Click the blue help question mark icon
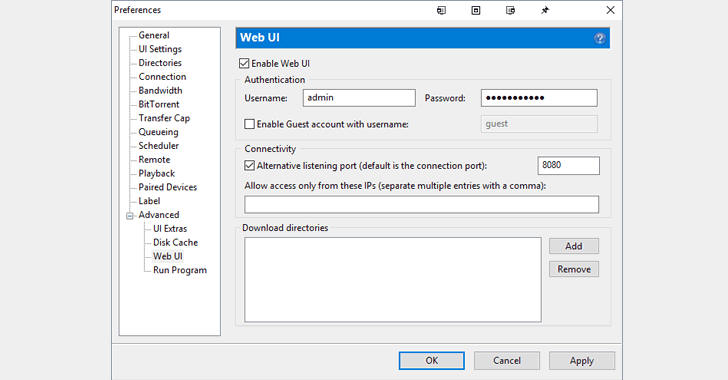 (x=599, y=38)
